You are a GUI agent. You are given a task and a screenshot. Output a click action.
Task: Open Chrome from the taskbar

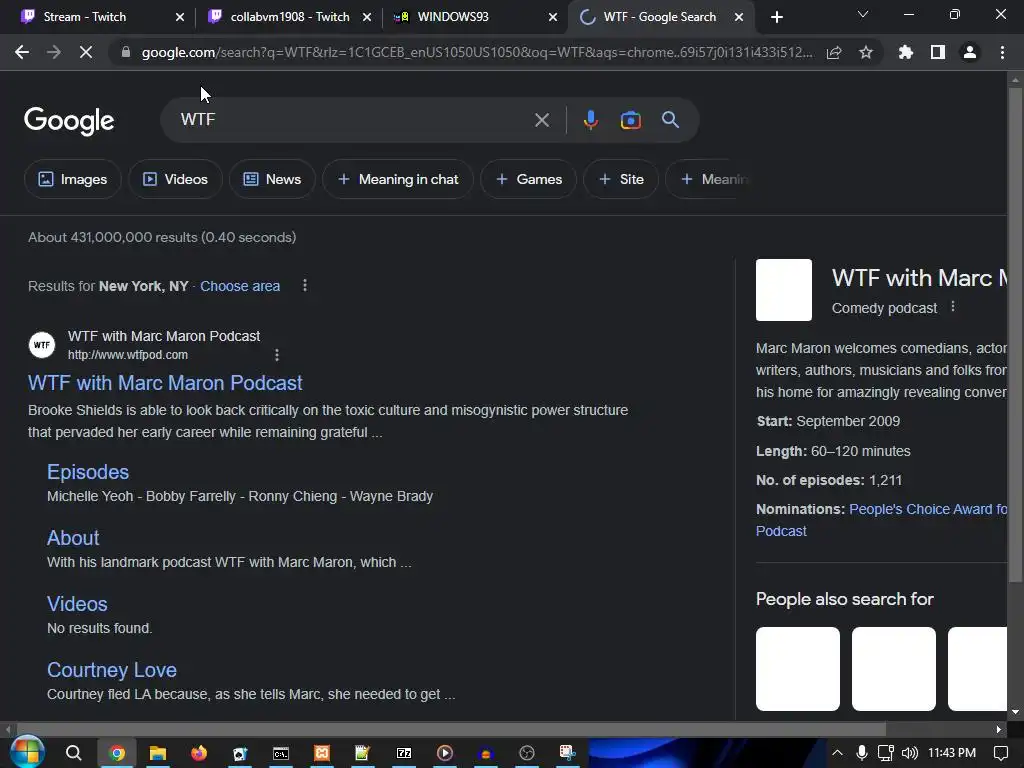click(x=117, y=753)
